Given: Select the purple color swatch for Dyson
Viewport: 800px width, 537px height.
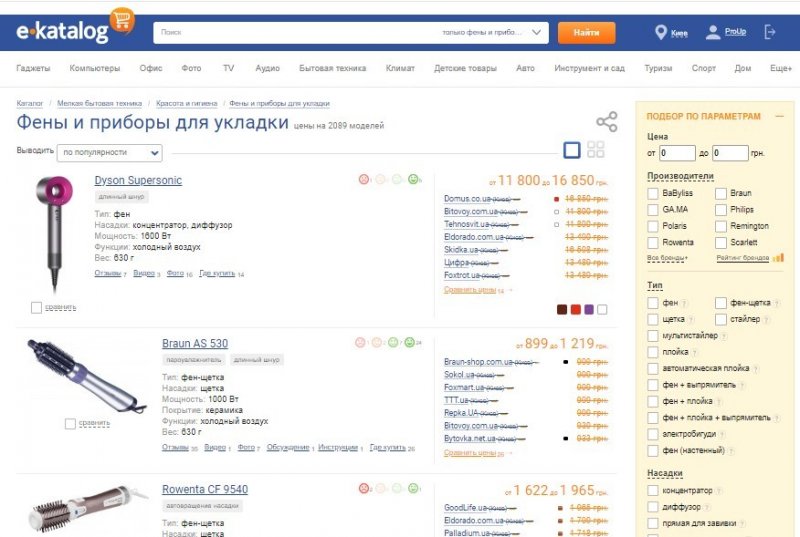Looking at the screenshot, I should point(589,310).
